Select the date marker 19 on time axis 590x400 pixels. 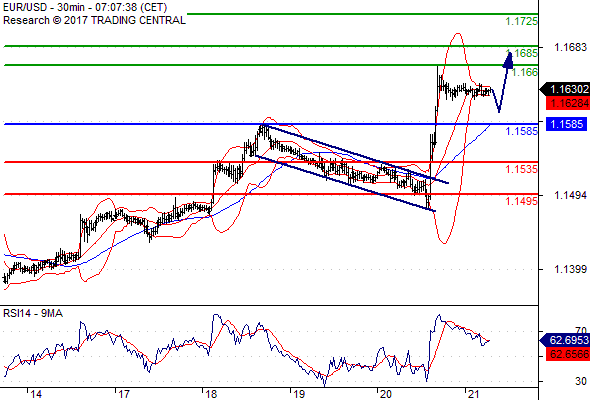299,394
